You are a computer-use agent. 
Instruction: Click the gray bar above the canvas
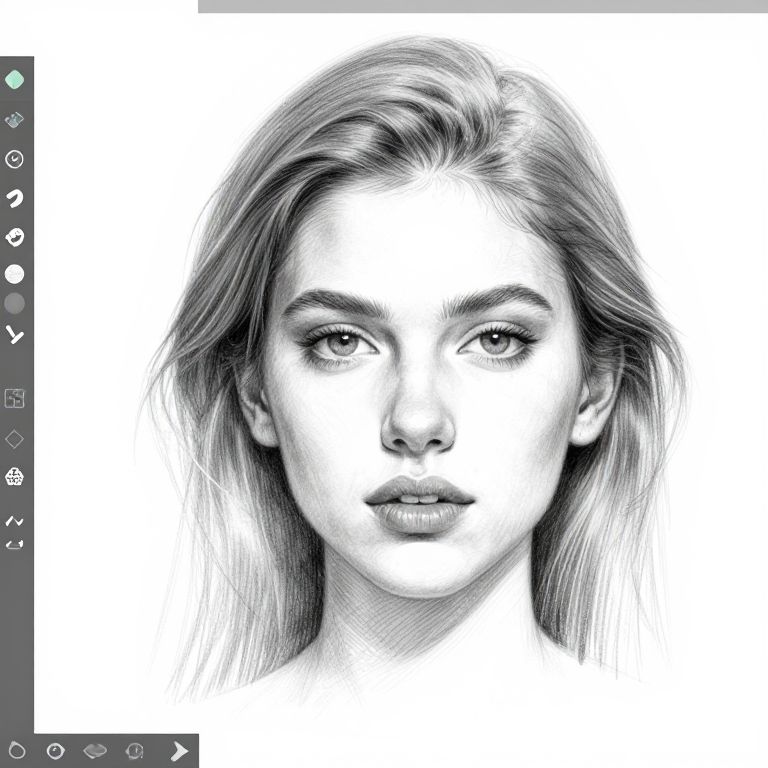click(x=482, y=6)
